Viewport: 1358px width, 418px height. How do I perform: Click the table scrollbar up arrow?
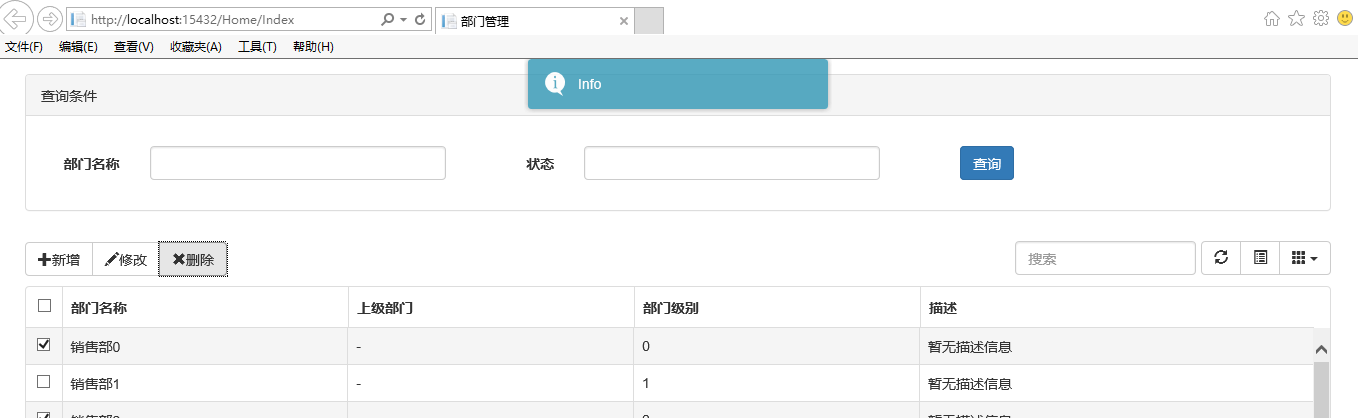[x=1321, y=349]
